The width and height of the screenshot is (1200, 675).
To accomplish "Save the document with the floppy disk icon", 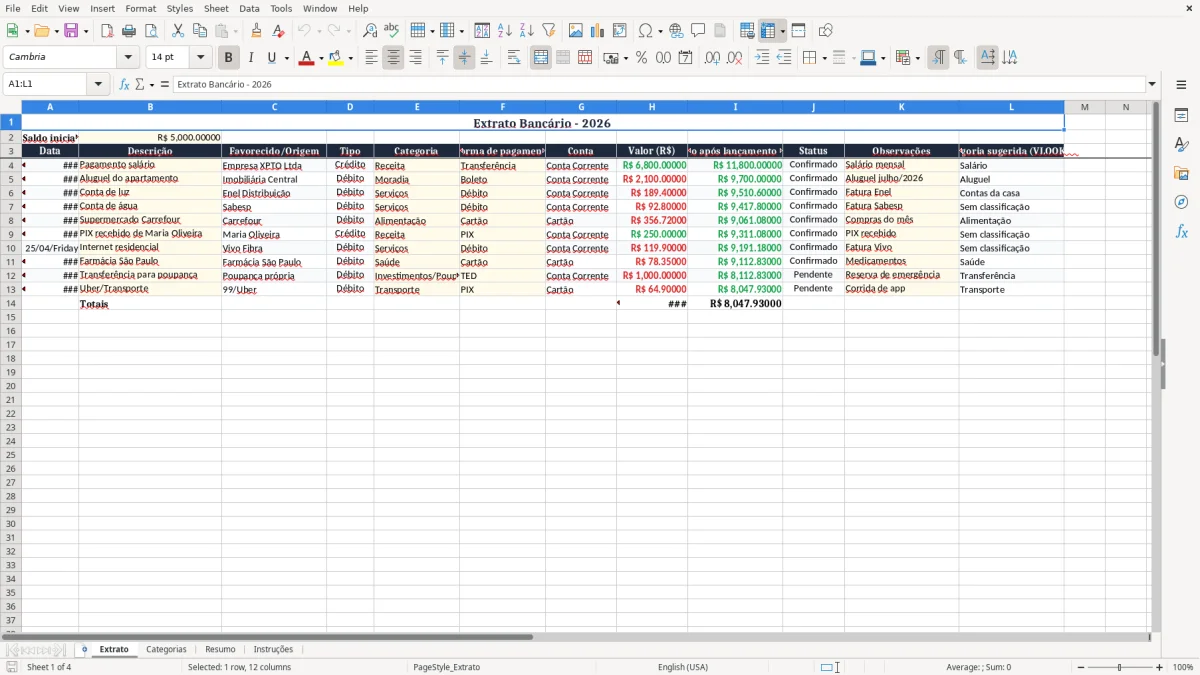I will pyautogui.click(x=71, y=31).
